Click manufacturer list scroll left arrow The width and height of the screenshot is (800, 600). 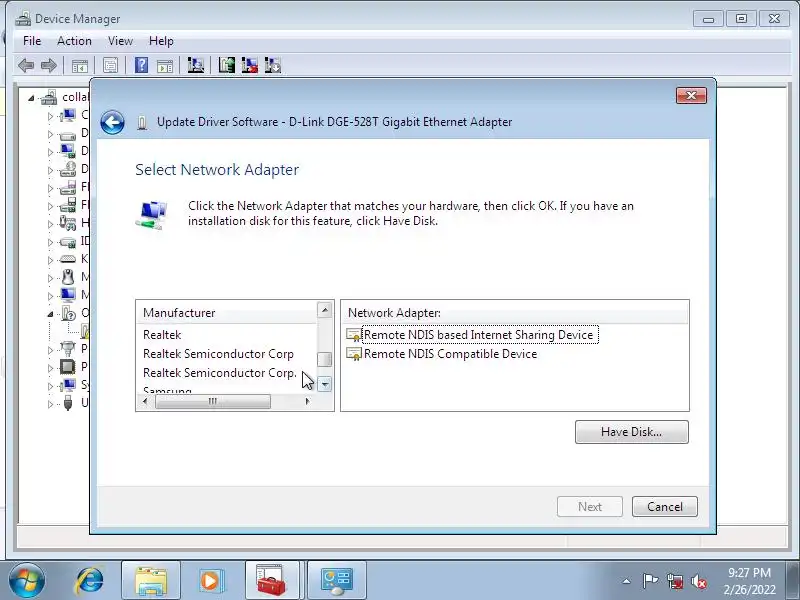point(145,402)
